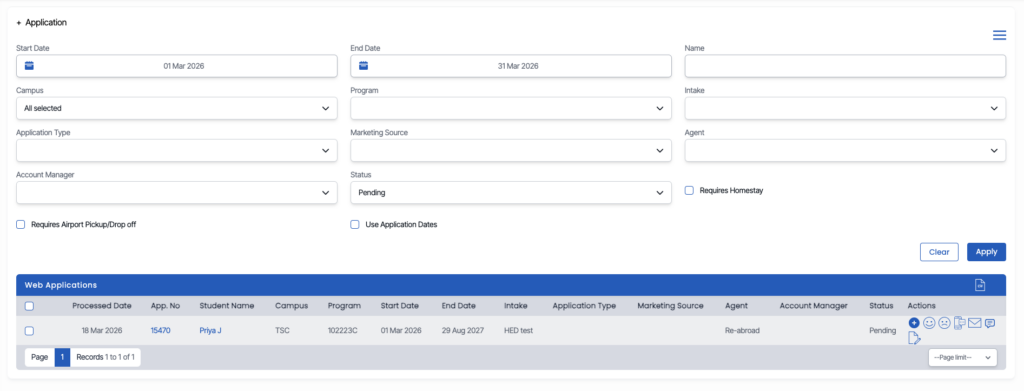
Task: Open the Program dropdown
Action: (511, 108)
